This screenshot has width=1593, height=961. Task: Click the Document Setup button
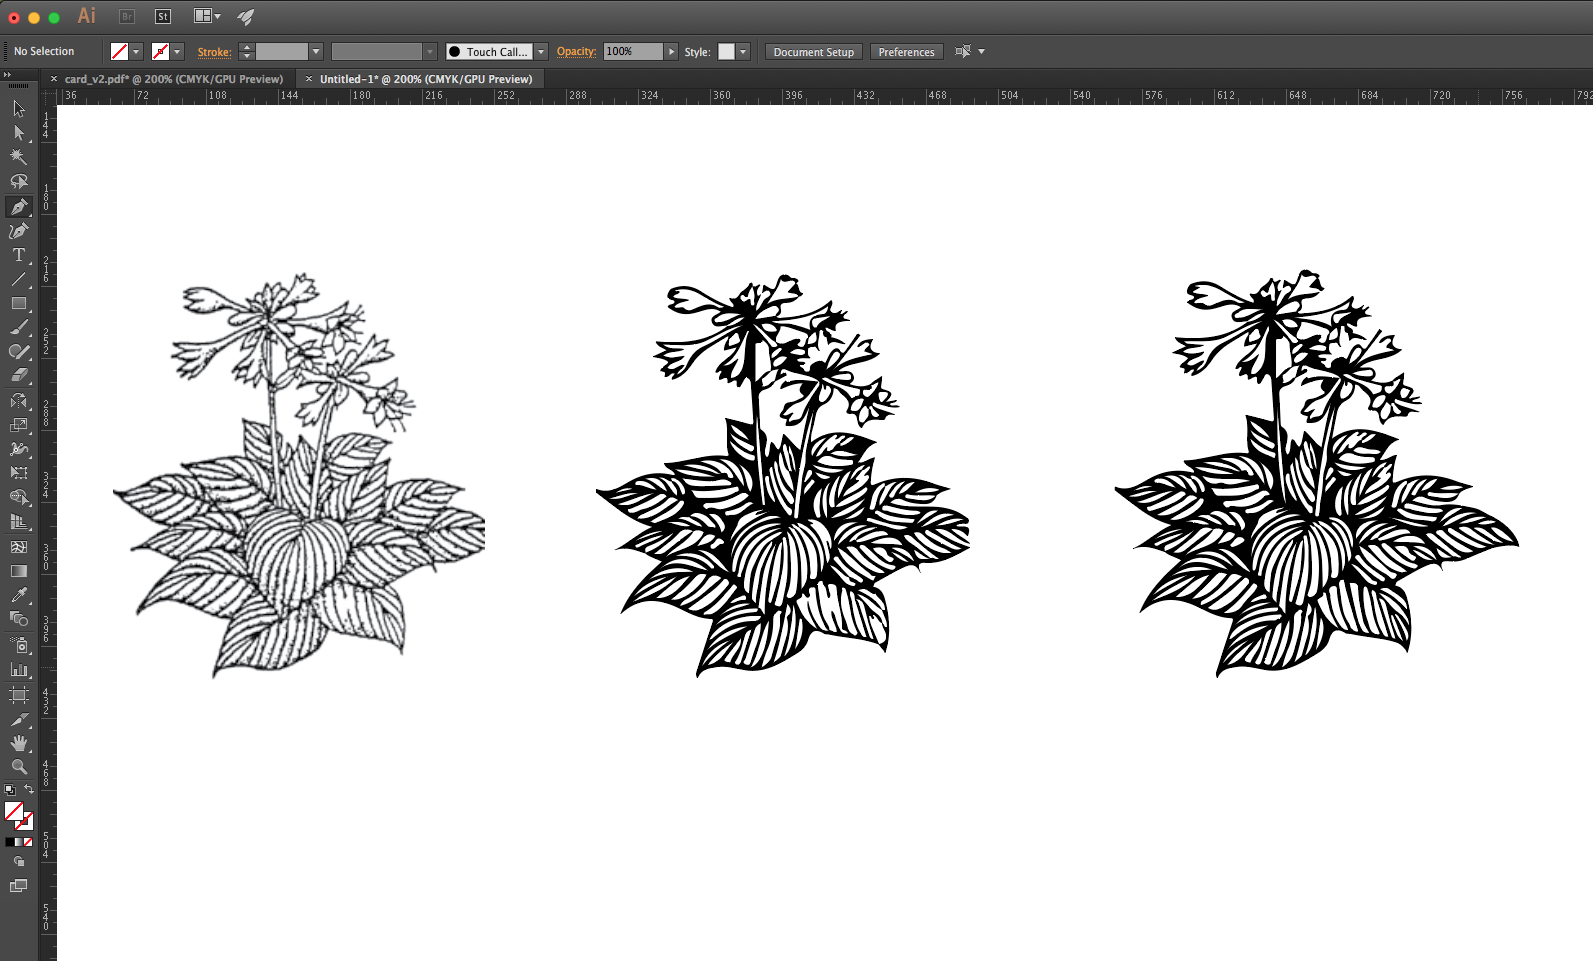[x=813, y=52]
